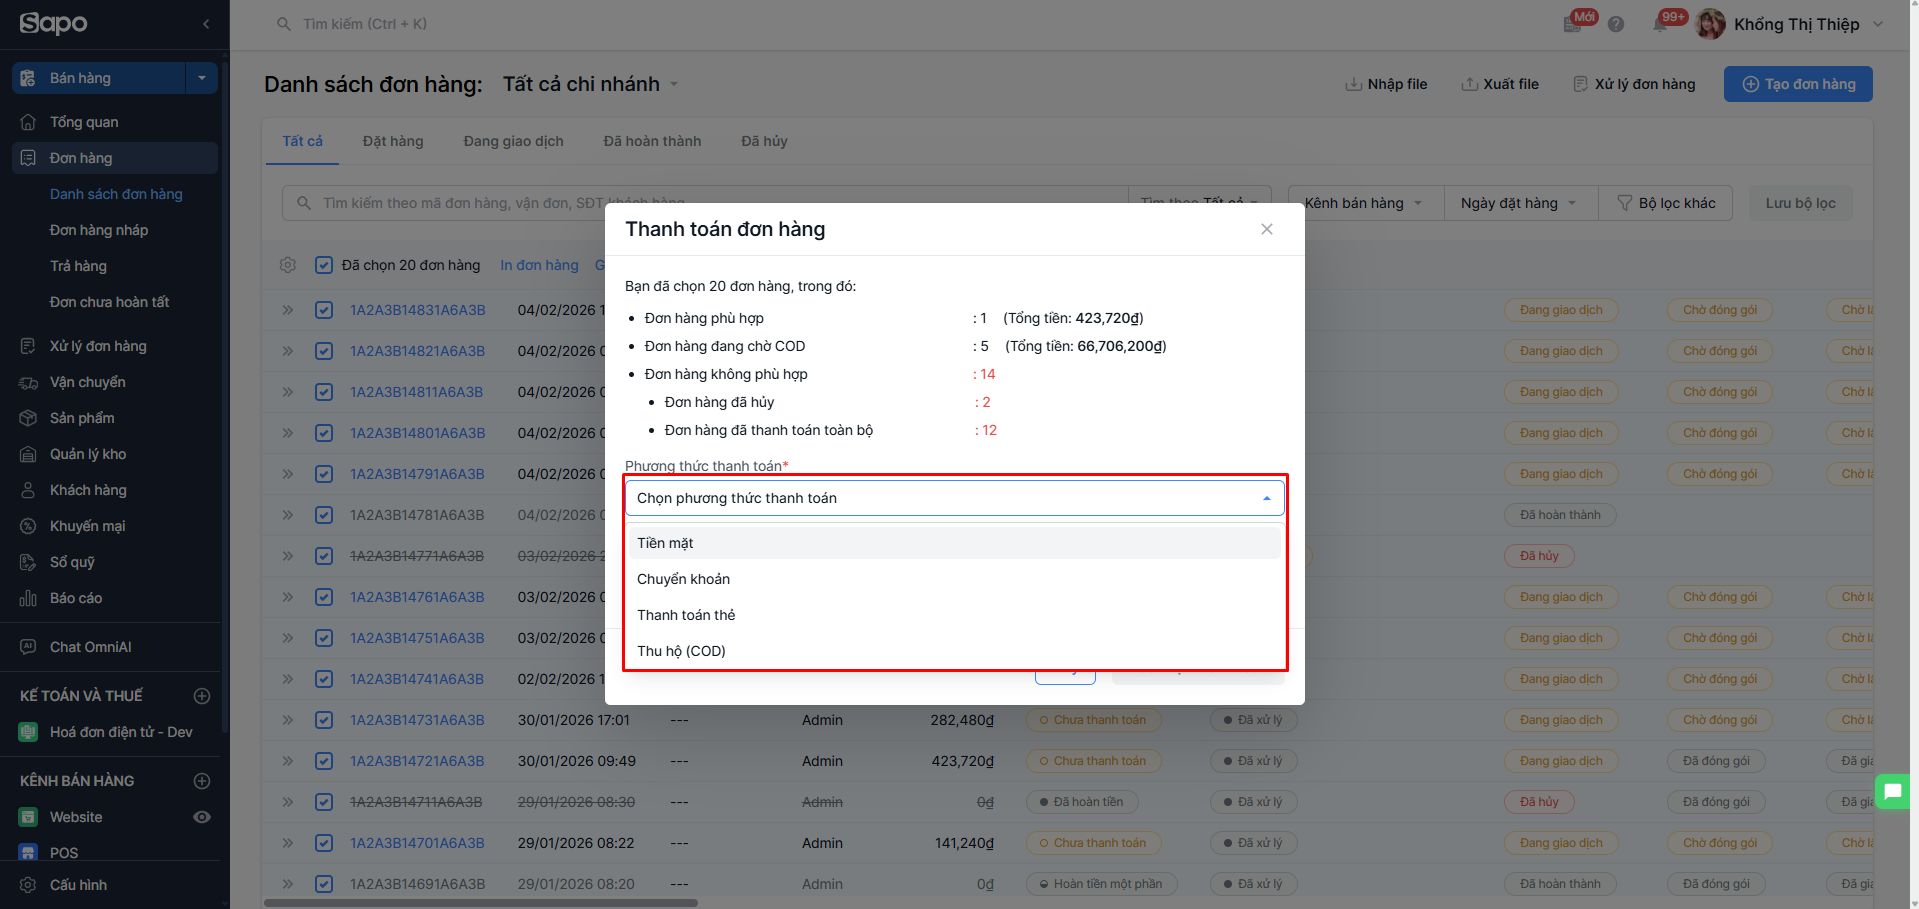This screenshot has width=1919, height=909.
Task: Select Chuyển khoản payment method
Action: 954,579
